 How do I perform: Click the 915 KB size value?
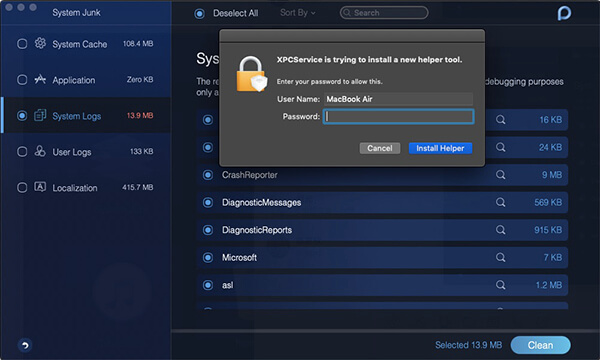(x=548, y=230)
